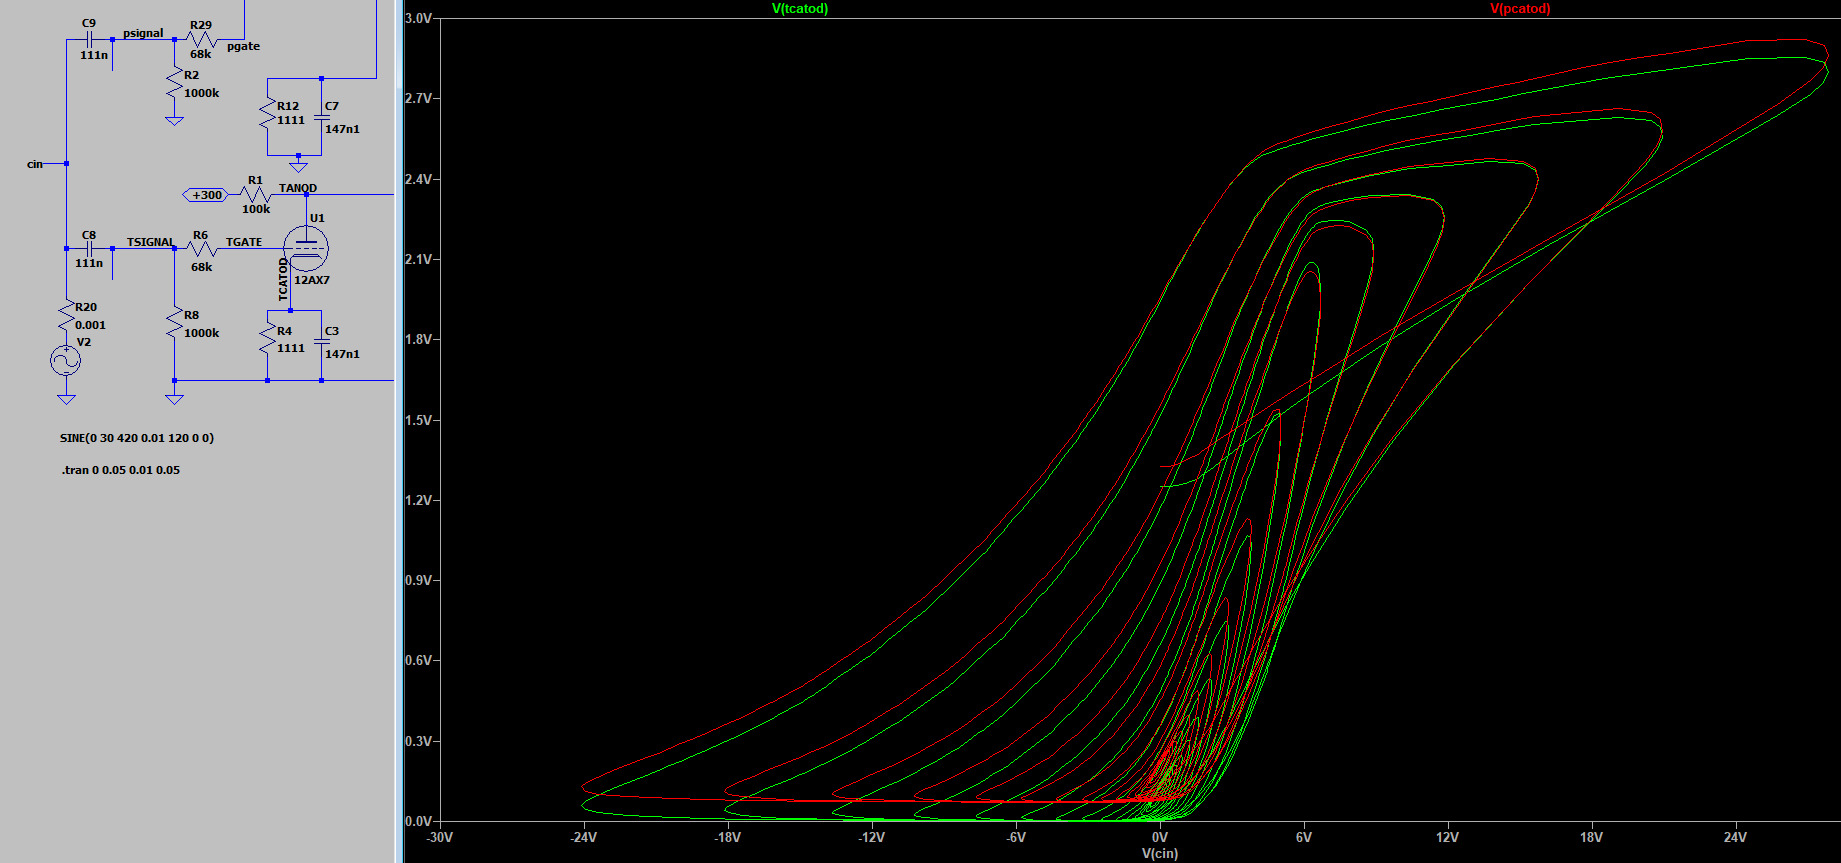Viewport: 1841px width, 863px height.
Task: Click the R1 100k resistor symbol
Action: point(255,195)
